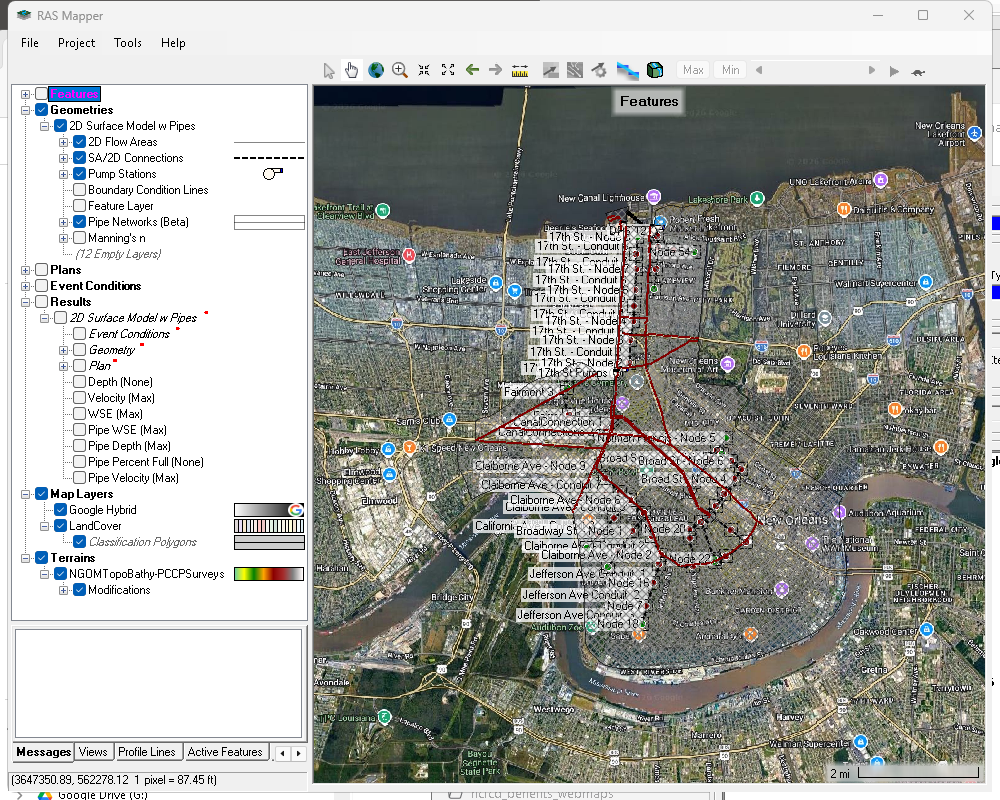Viewport: 1000px width, 800px height.
Task: Go to previous view with green arrow
Action: coord(472,70)
